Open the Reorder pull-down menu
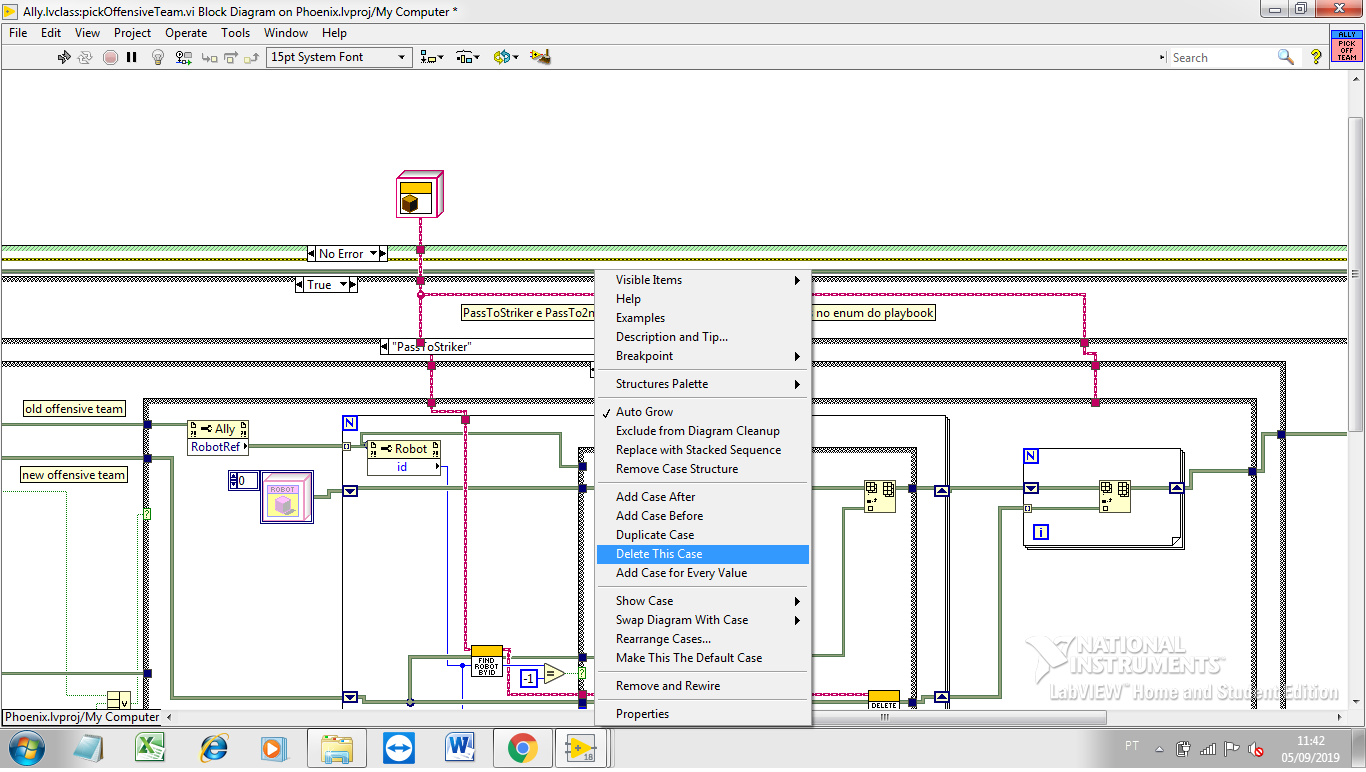1366x772 pixels. pos(506,57)
